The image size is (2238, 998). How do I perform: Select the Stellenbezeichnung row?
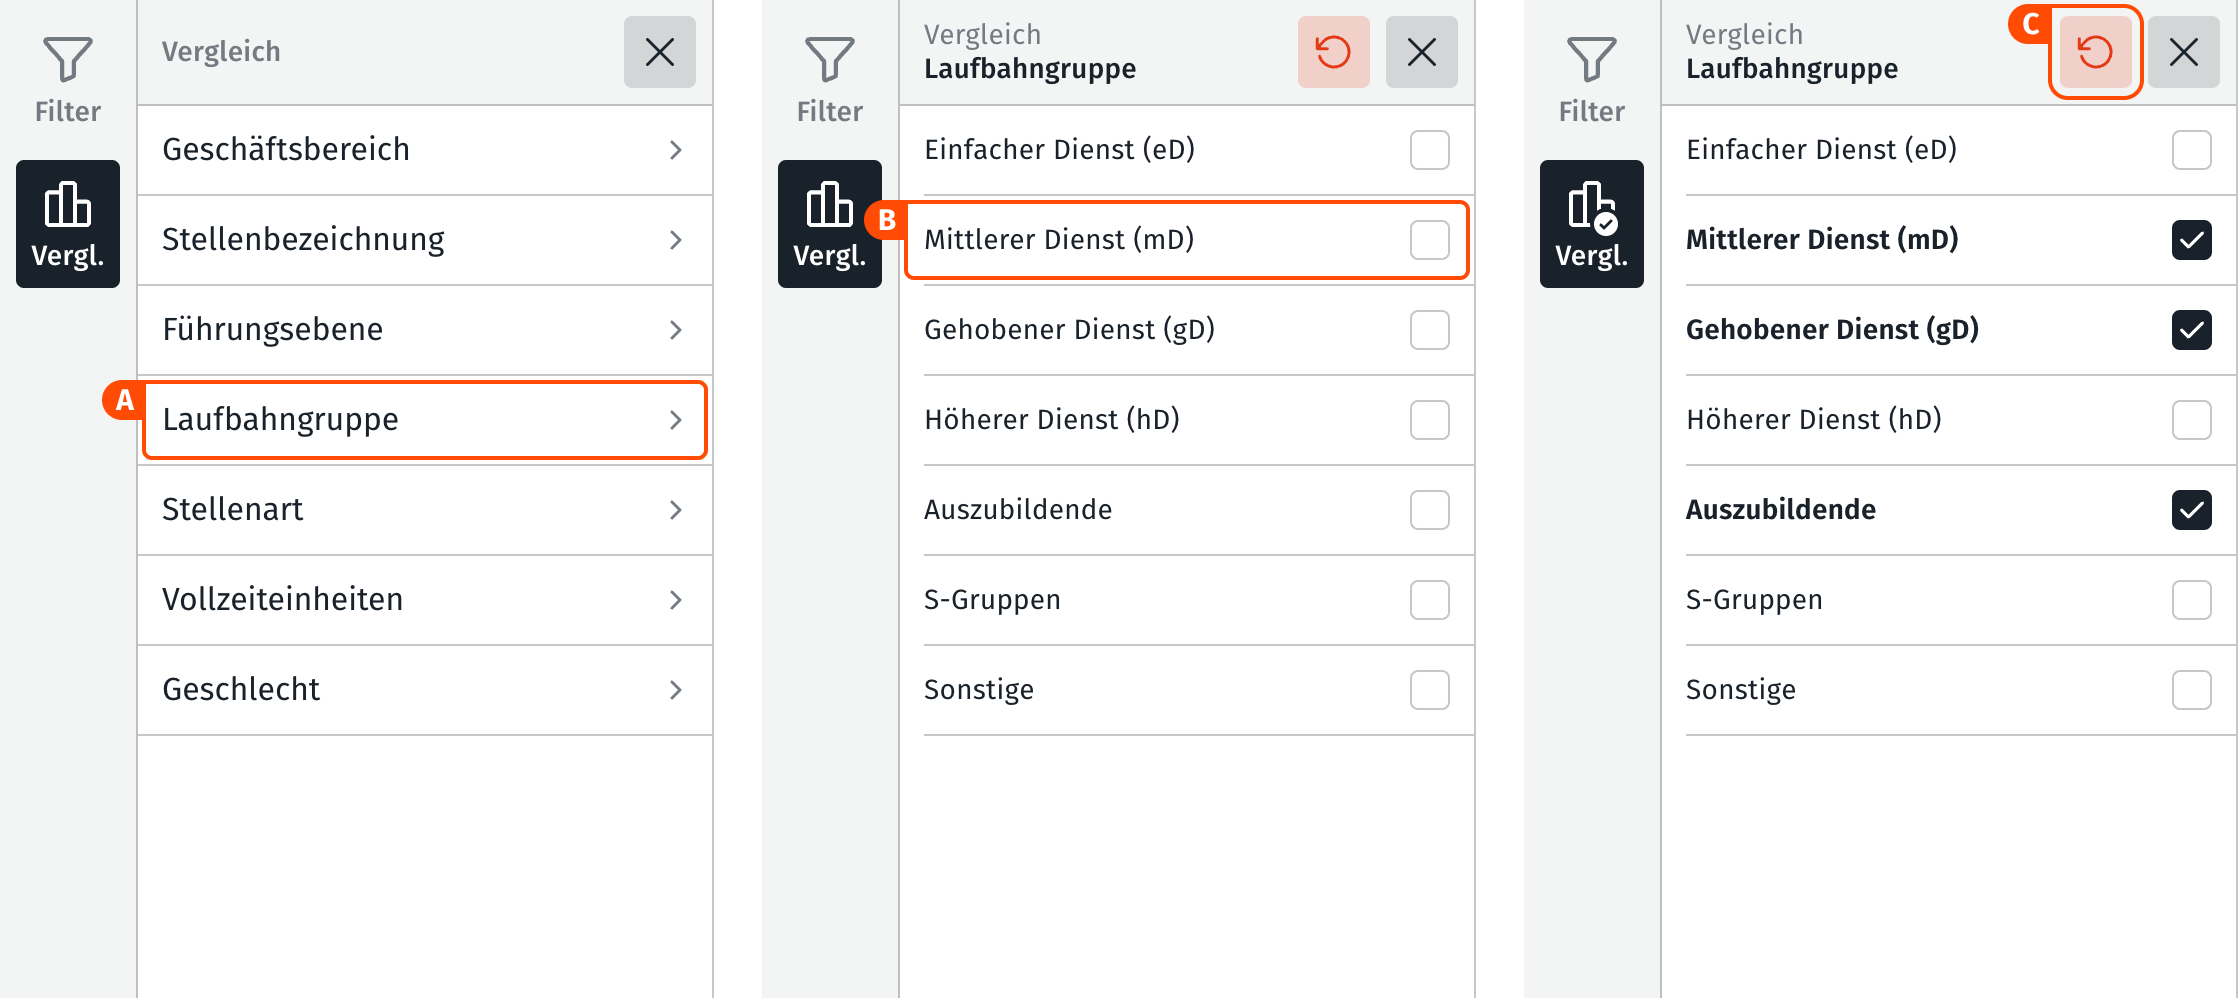tap(424, 240)
